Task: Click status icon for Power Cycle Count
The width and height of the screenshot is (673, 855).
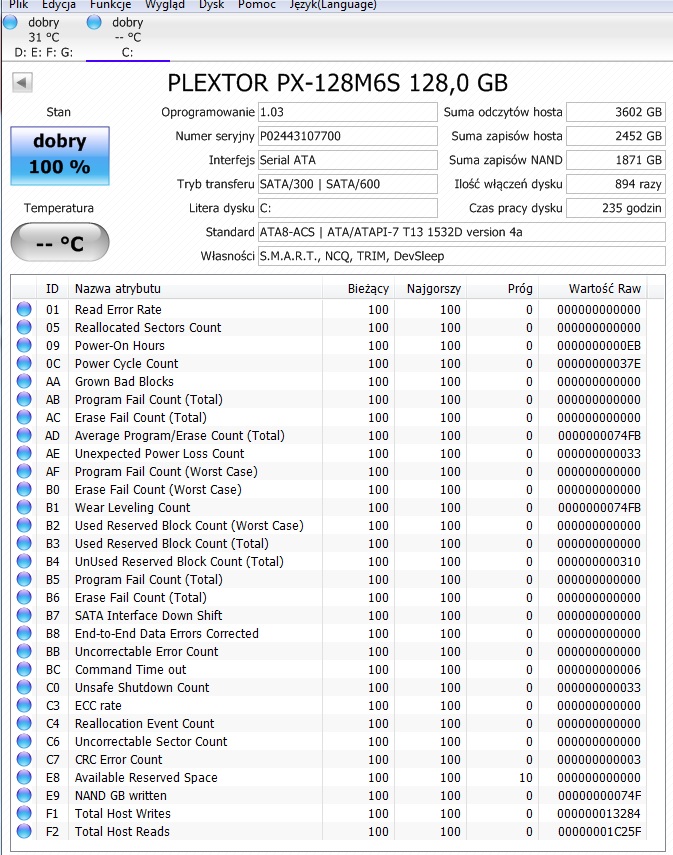Action: 24,363
